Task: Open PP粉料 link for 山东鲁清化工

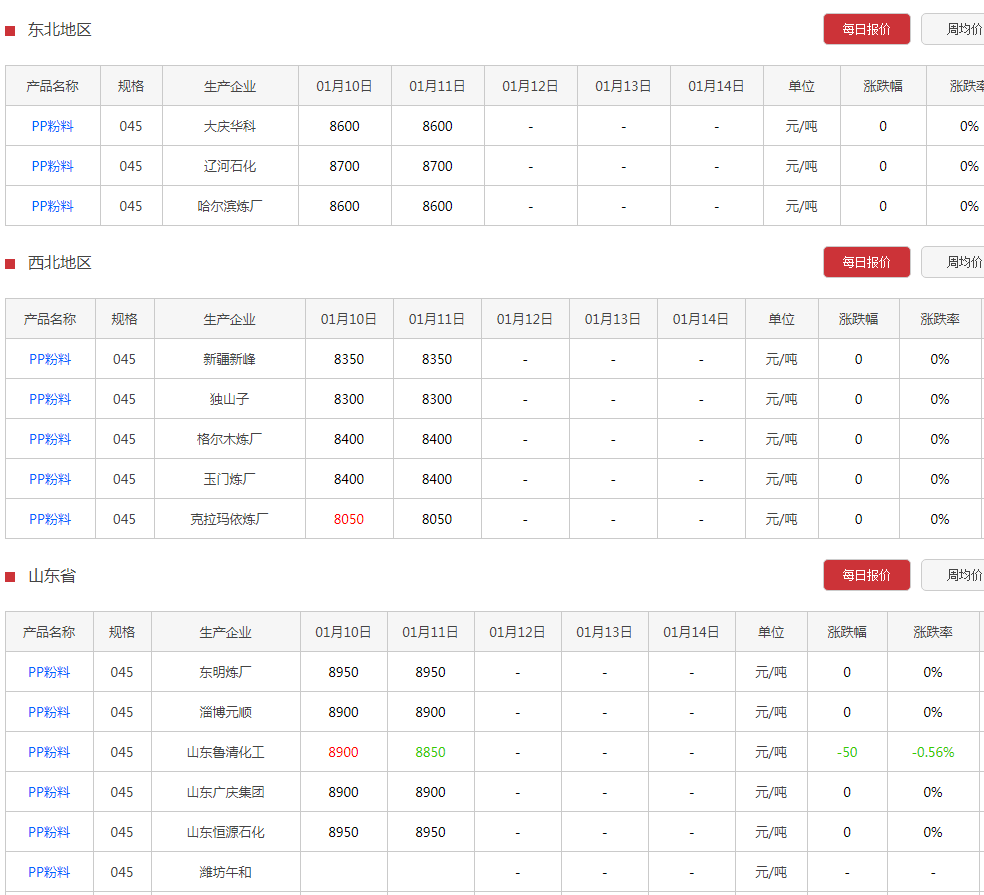Action: 49,752
